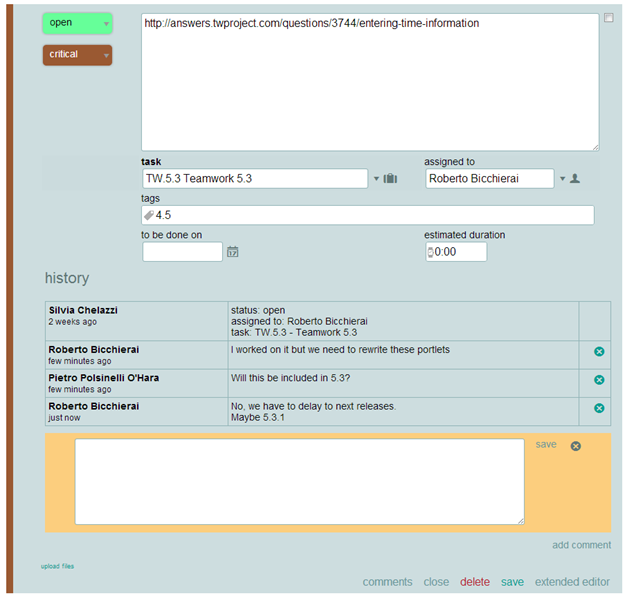
Task: Cancel new comment with X icon
Action: (x=576, y=446)
